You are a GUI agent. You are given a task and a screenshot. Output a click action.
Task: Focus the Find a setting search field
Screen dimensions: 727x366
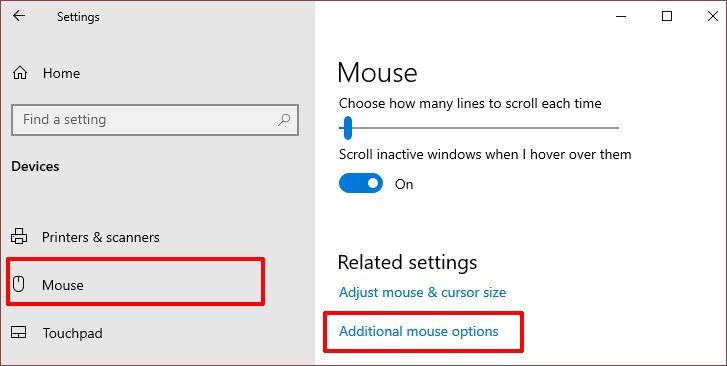click(155, 120)
